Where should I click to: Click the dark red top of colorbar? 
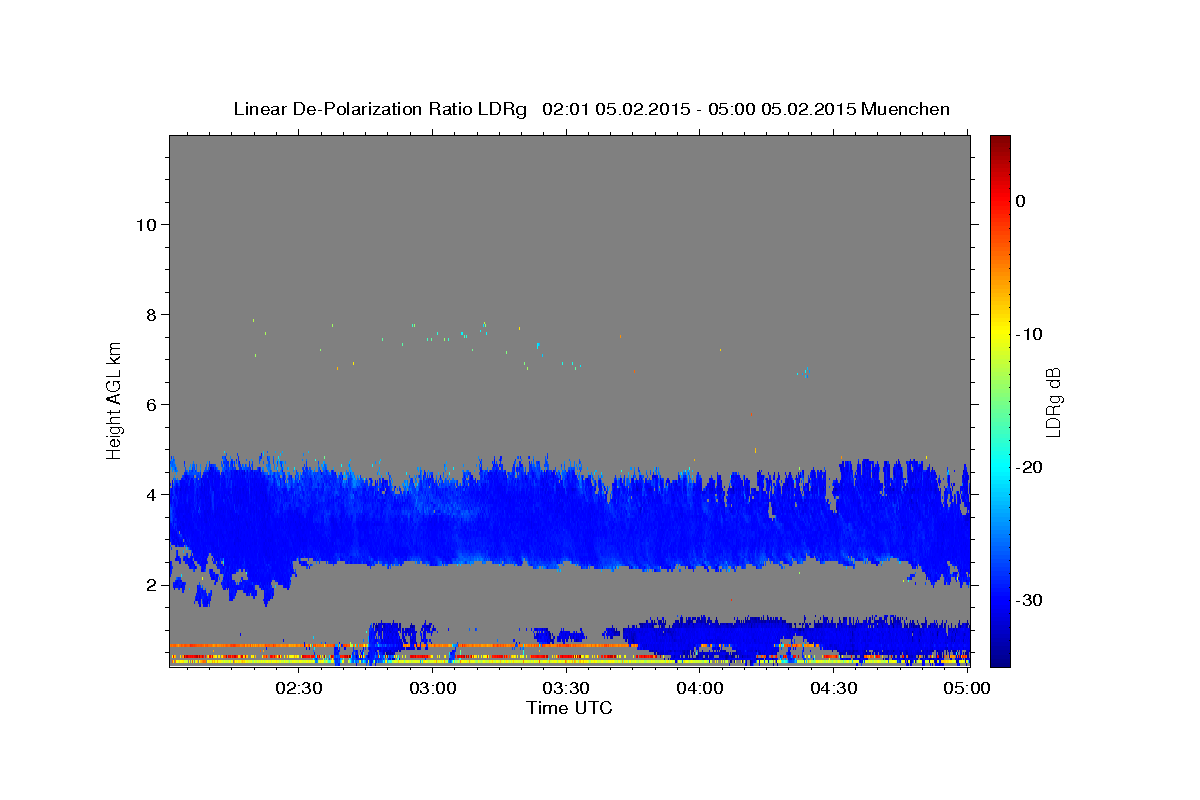point(1000,145)
